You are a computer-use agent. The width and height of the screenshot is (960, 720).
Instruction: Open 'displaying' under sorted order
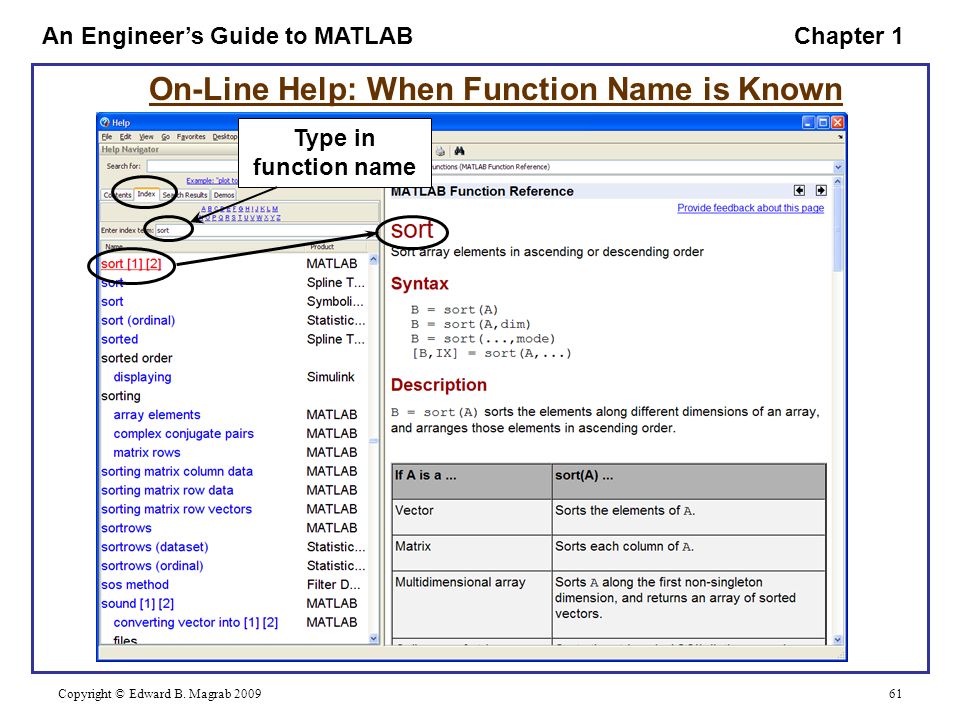click(x=142, y=377)
